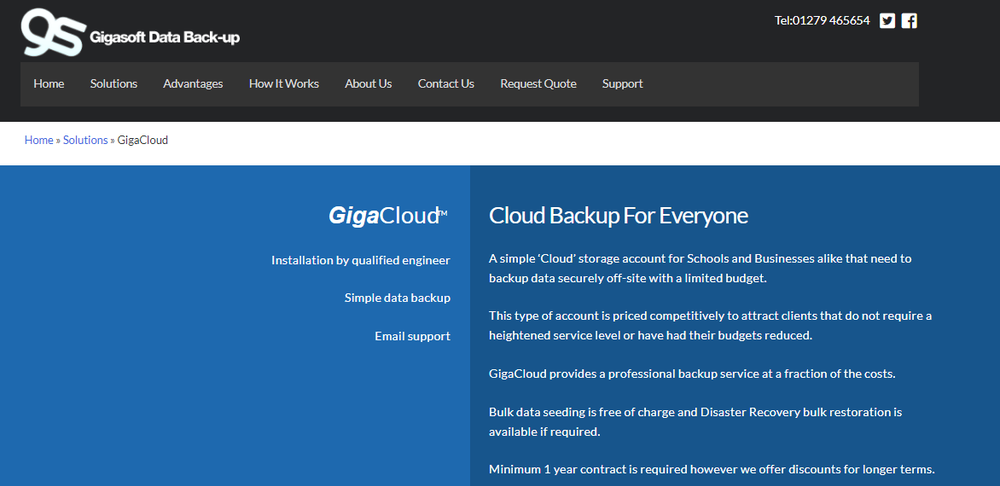Open the Request Quote page

538,84
